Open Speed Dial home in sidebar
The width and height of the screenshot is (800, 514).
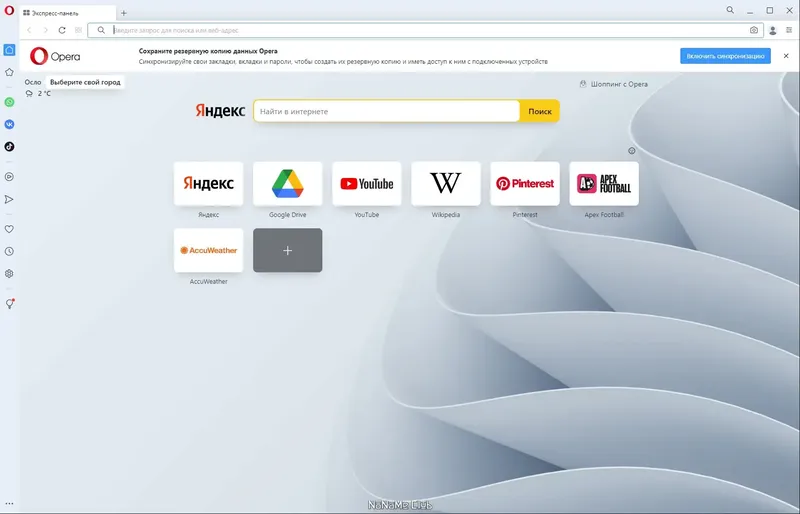coord(9,50)
